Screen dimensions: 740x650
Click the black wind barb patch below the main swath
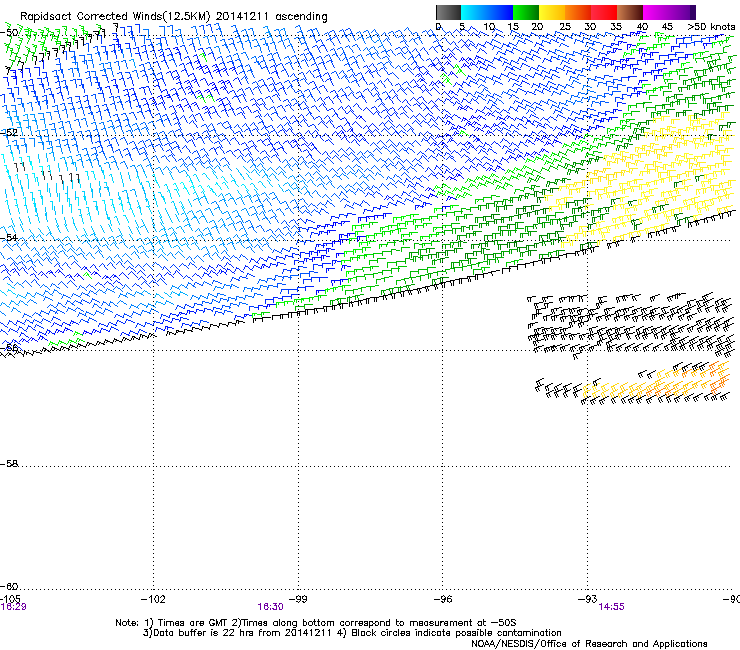coord(631,325)
